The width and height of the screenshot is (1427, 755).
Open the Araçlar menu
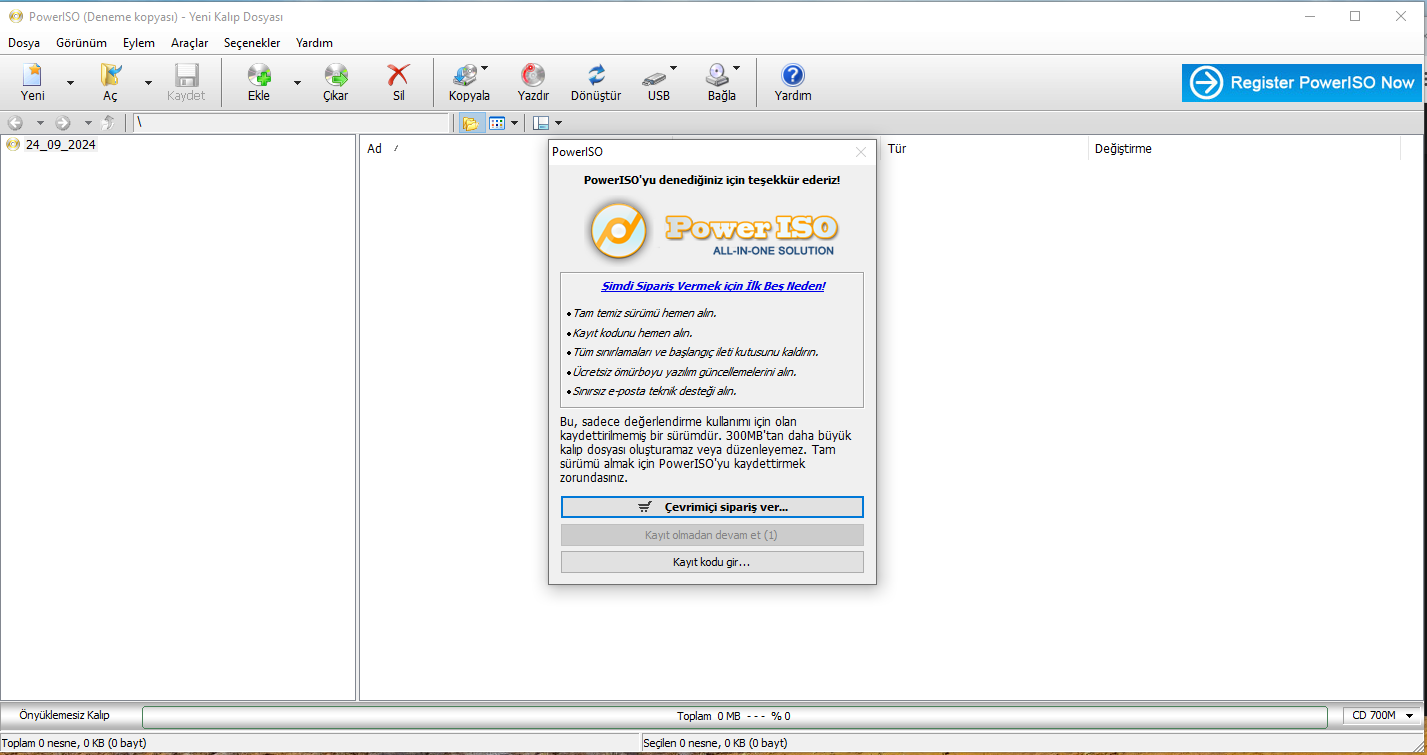point(190,43)
